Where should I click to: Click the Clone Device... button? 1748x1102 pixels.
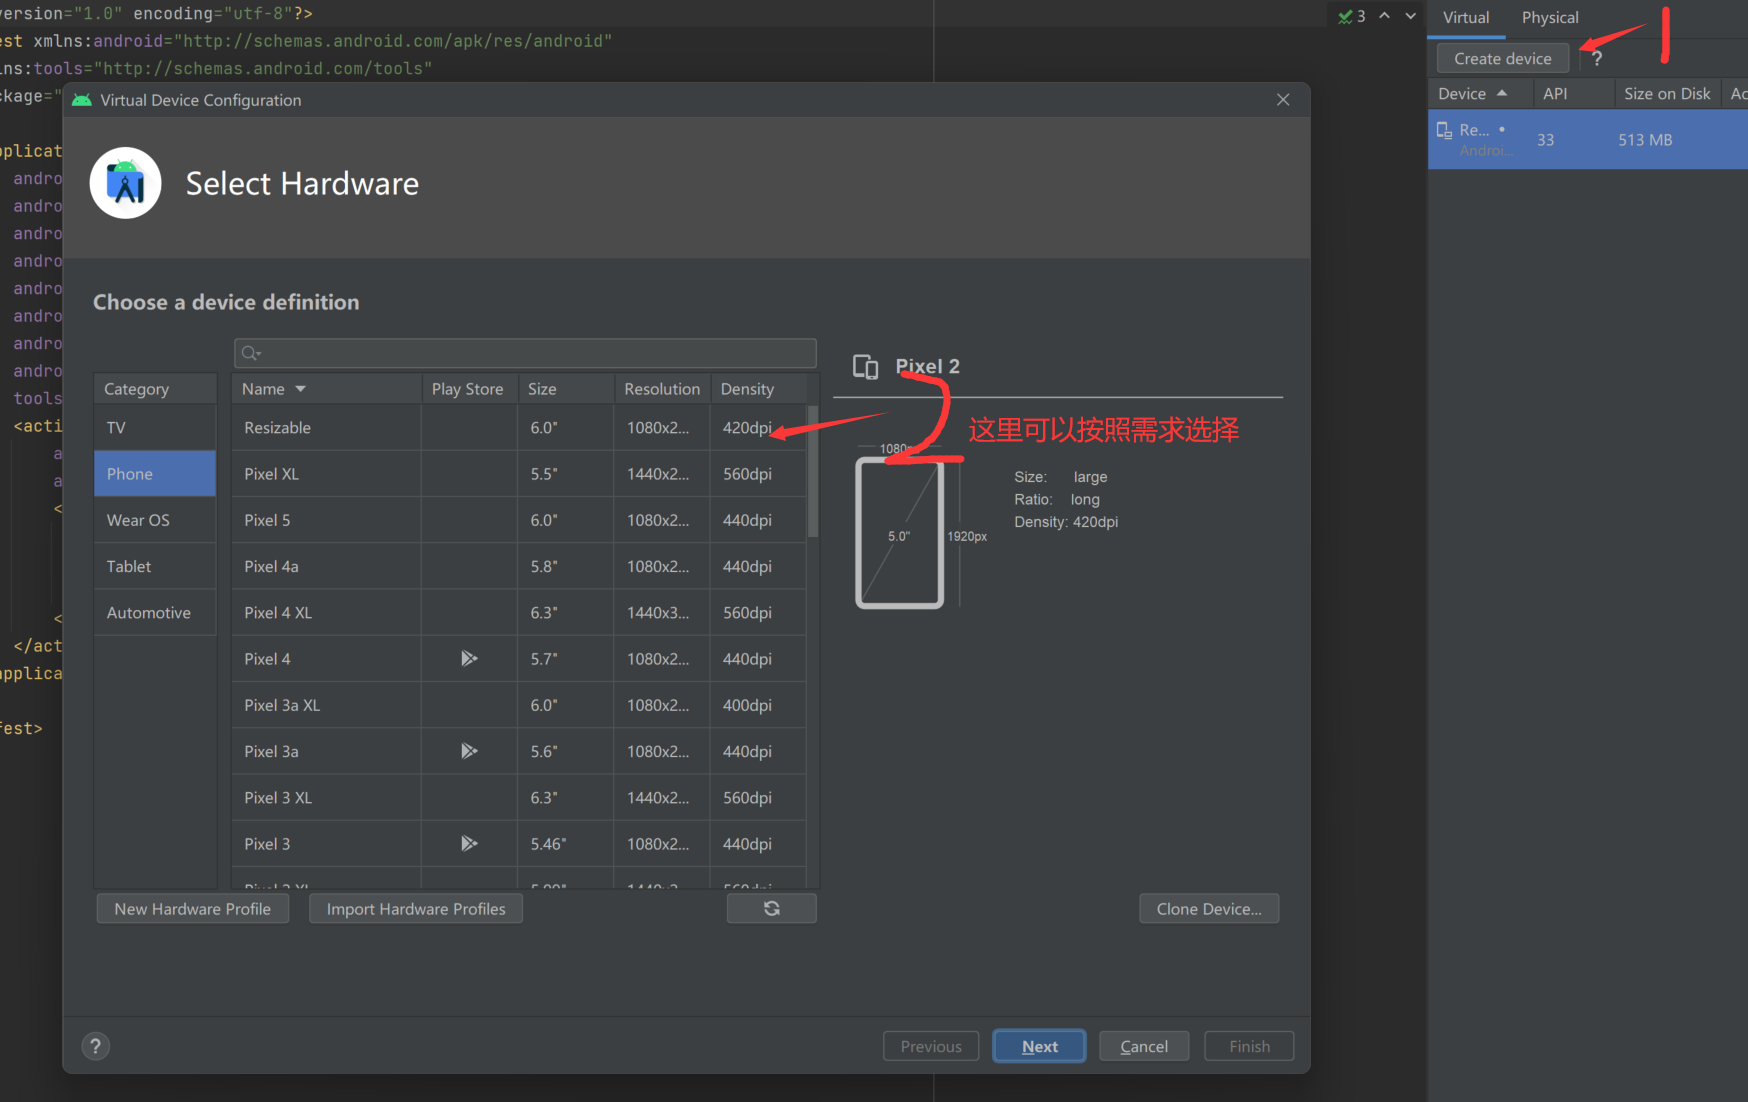click(1209, 908)
